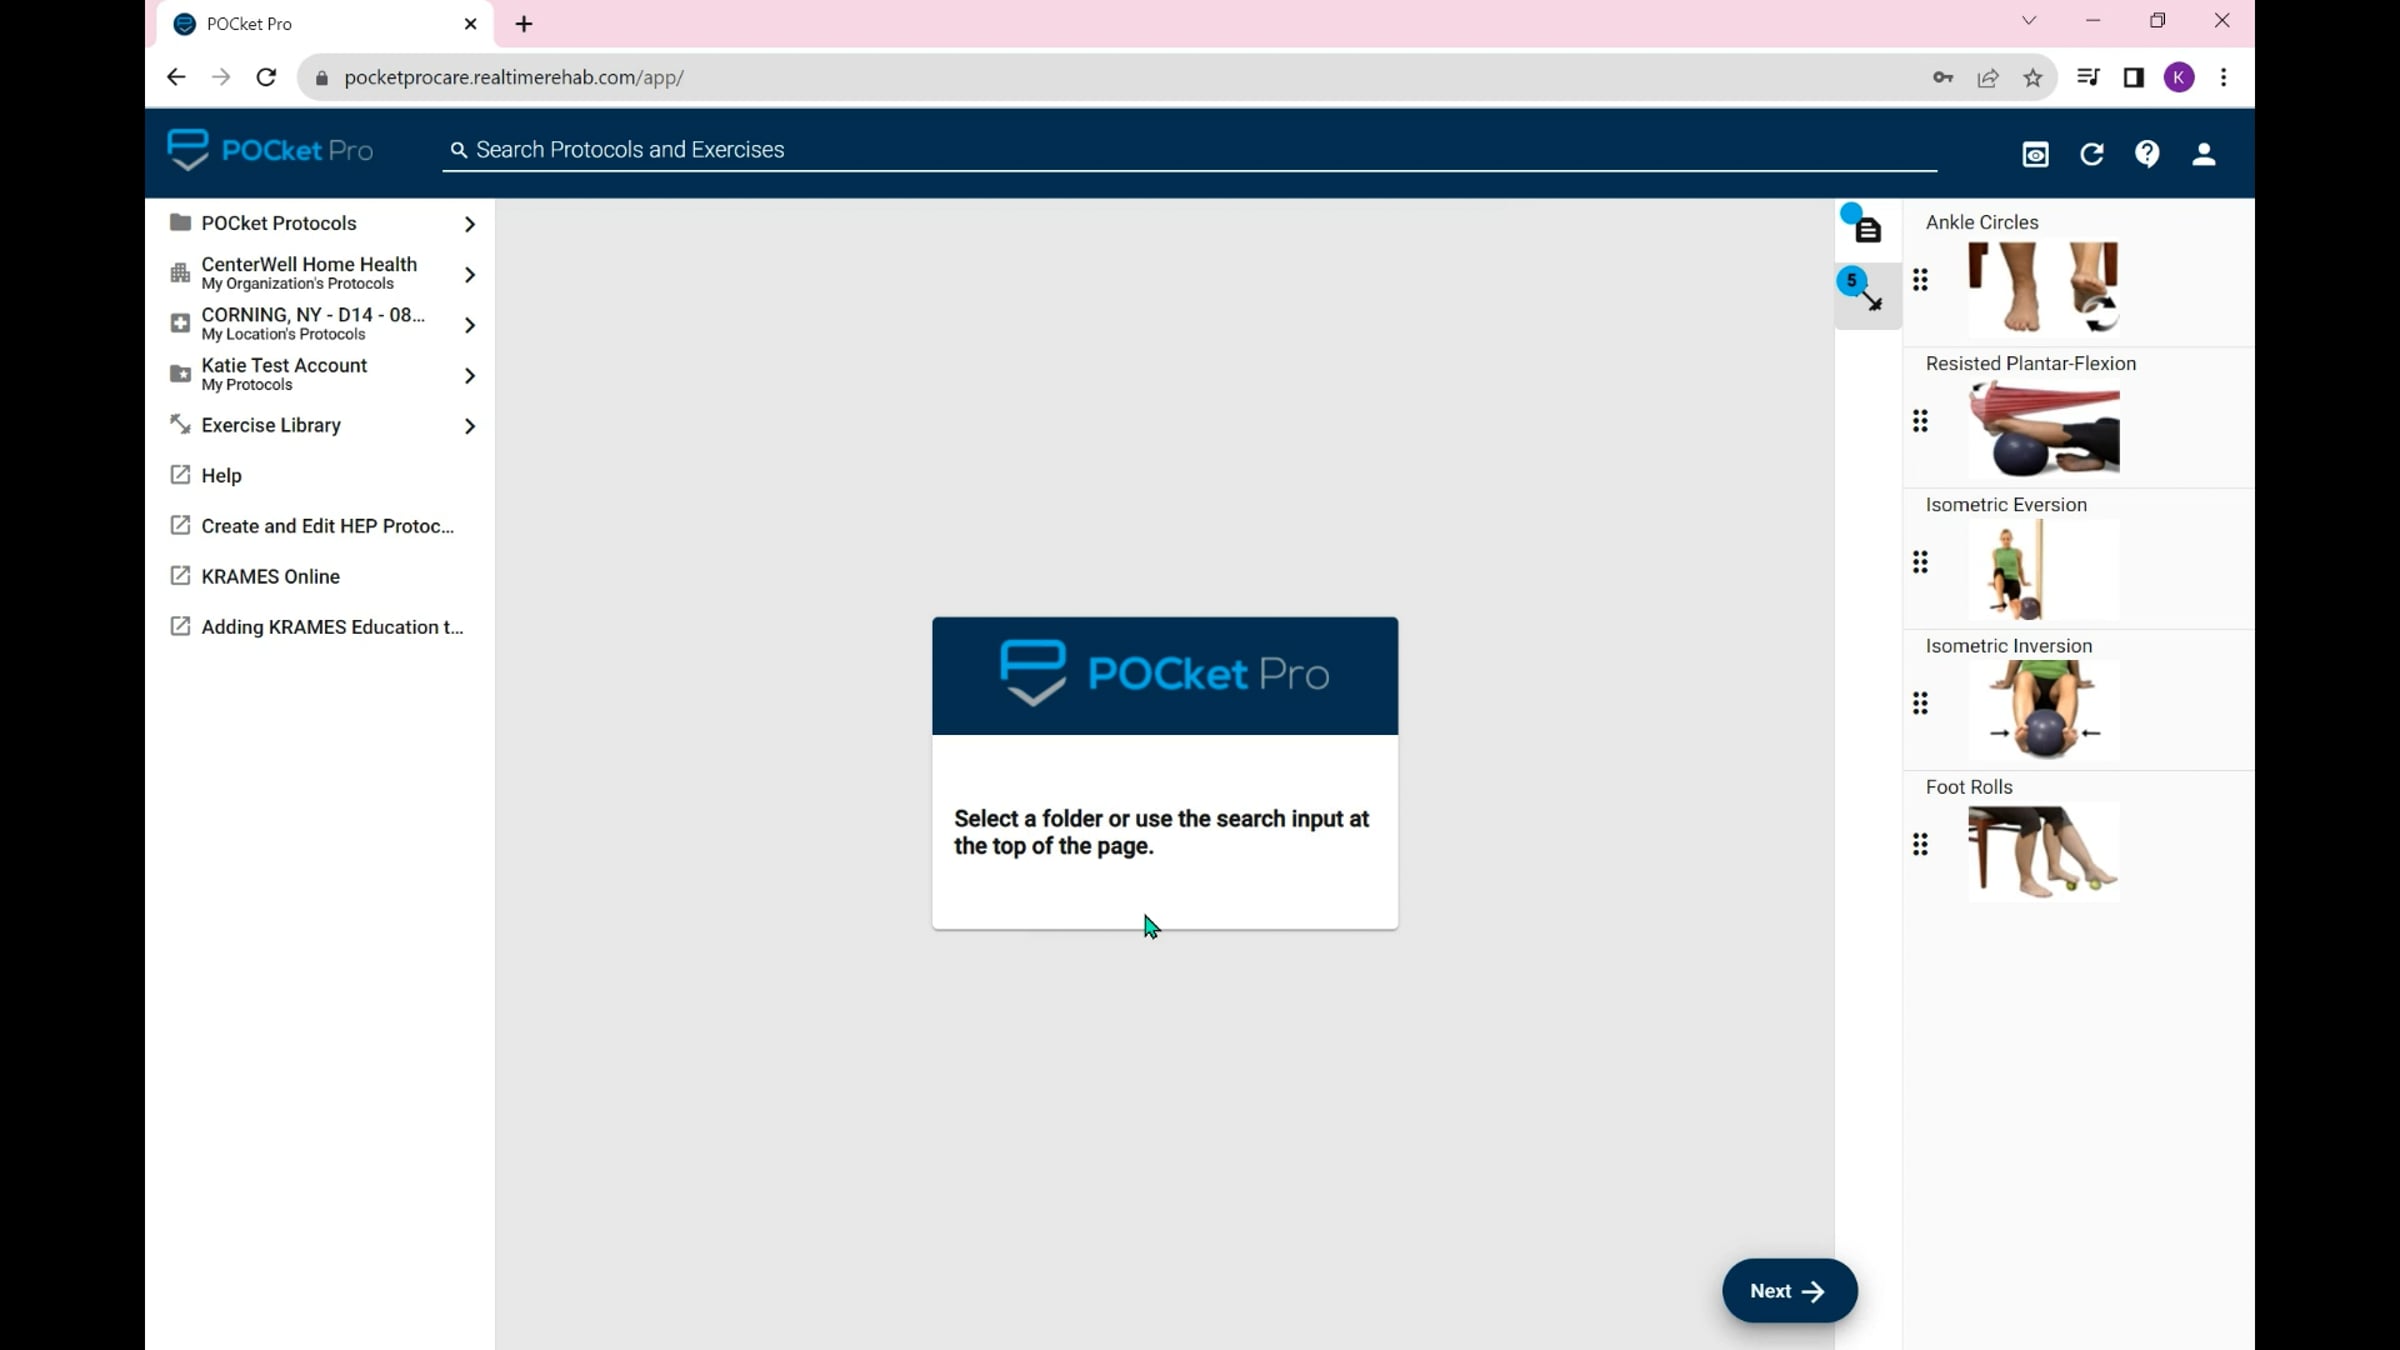This screenshot has width=2400, height=1350.
Task: Open the browser media control icon
Action: coord(2088,77)
